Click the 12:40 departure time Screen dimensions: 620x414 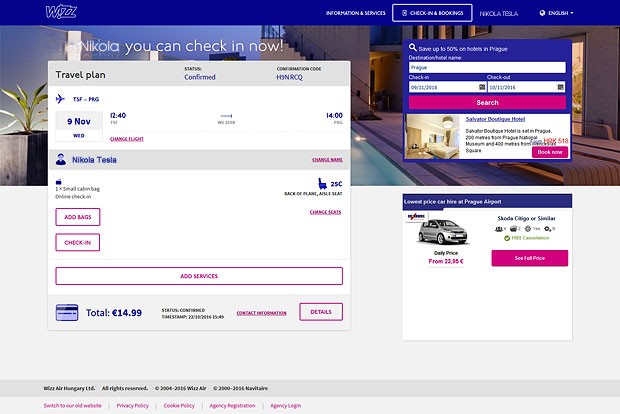pos(118,115)
